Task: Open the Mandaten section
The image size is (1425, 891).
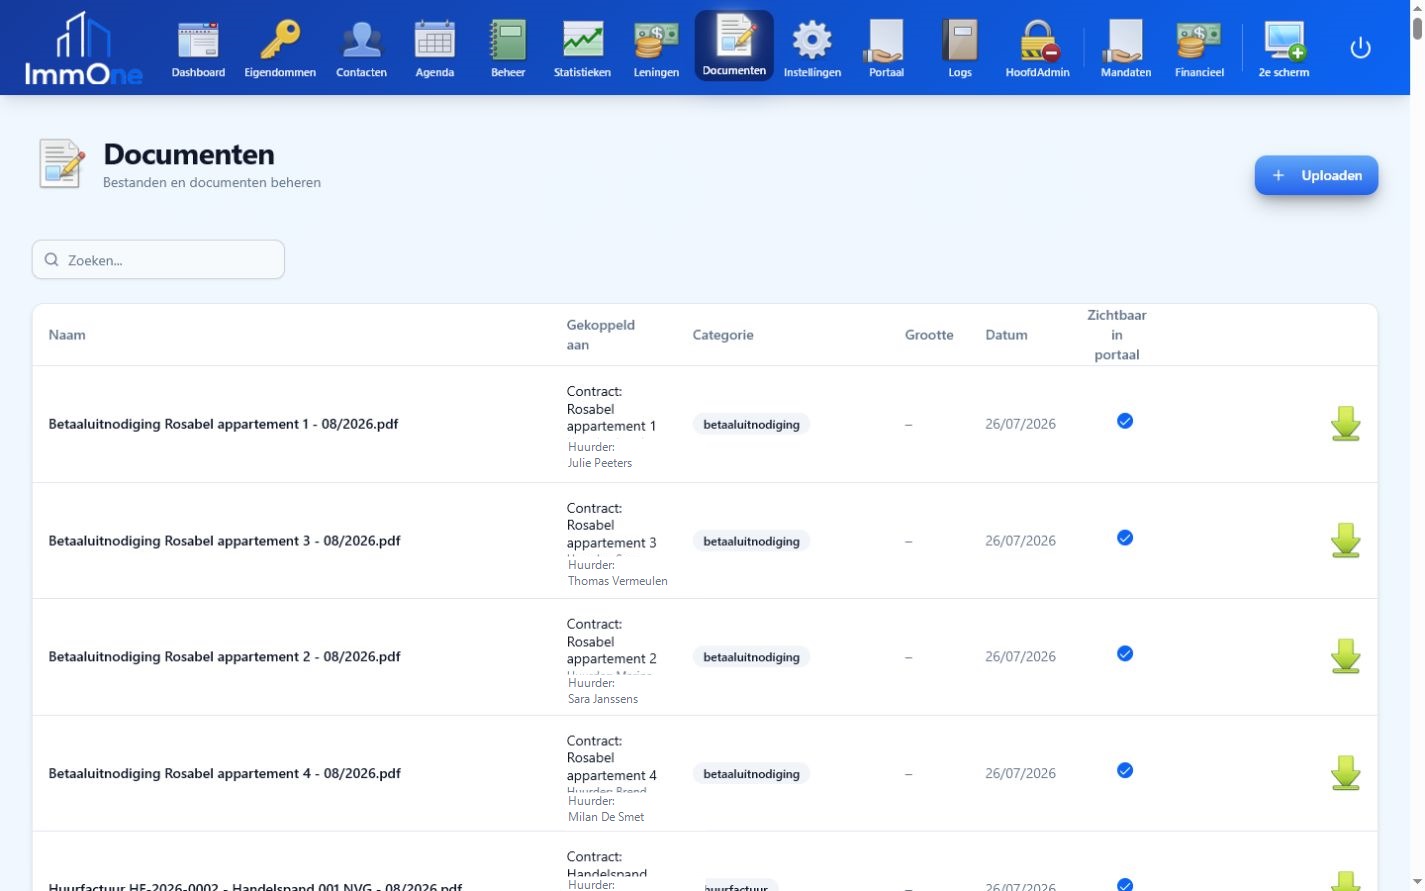Action: [1126, 48]
